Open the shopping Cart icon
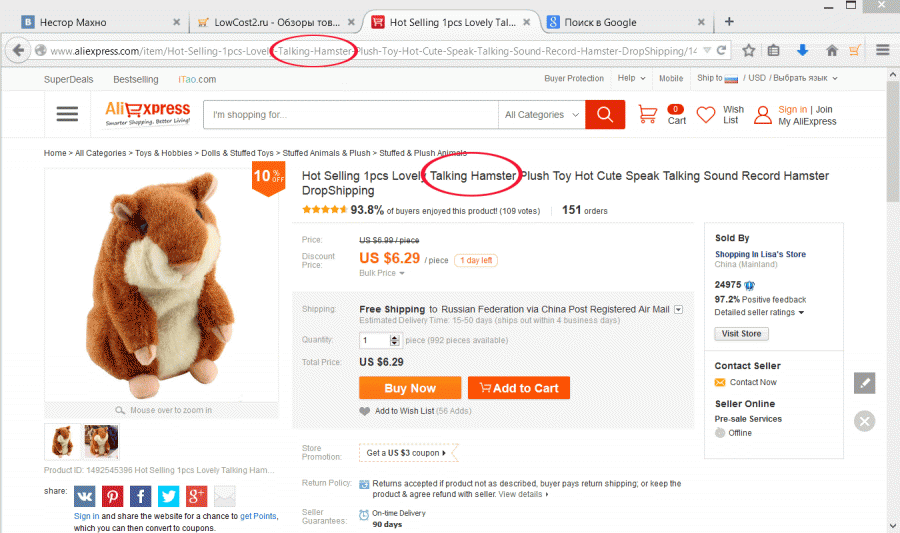Screen dimensions: 900x533 click(x=647, y=114)
